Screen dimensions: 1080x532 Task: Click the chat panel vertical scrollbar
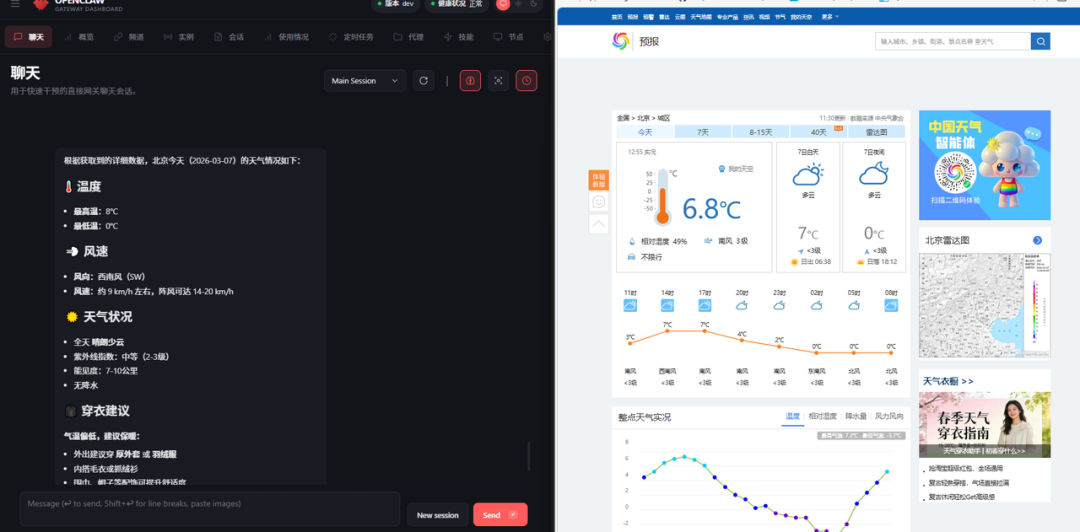(x=529, y=456)
